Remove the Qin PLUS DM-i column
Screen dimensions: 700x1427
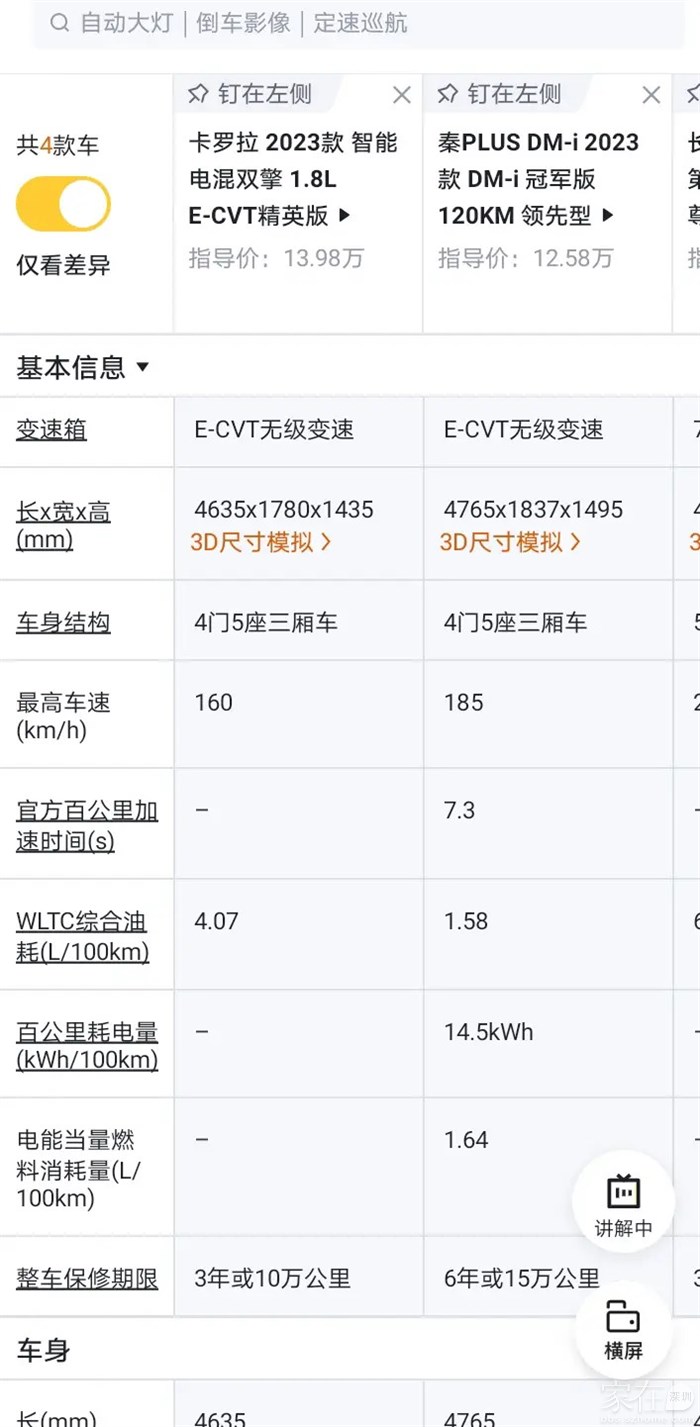(651, 95)
